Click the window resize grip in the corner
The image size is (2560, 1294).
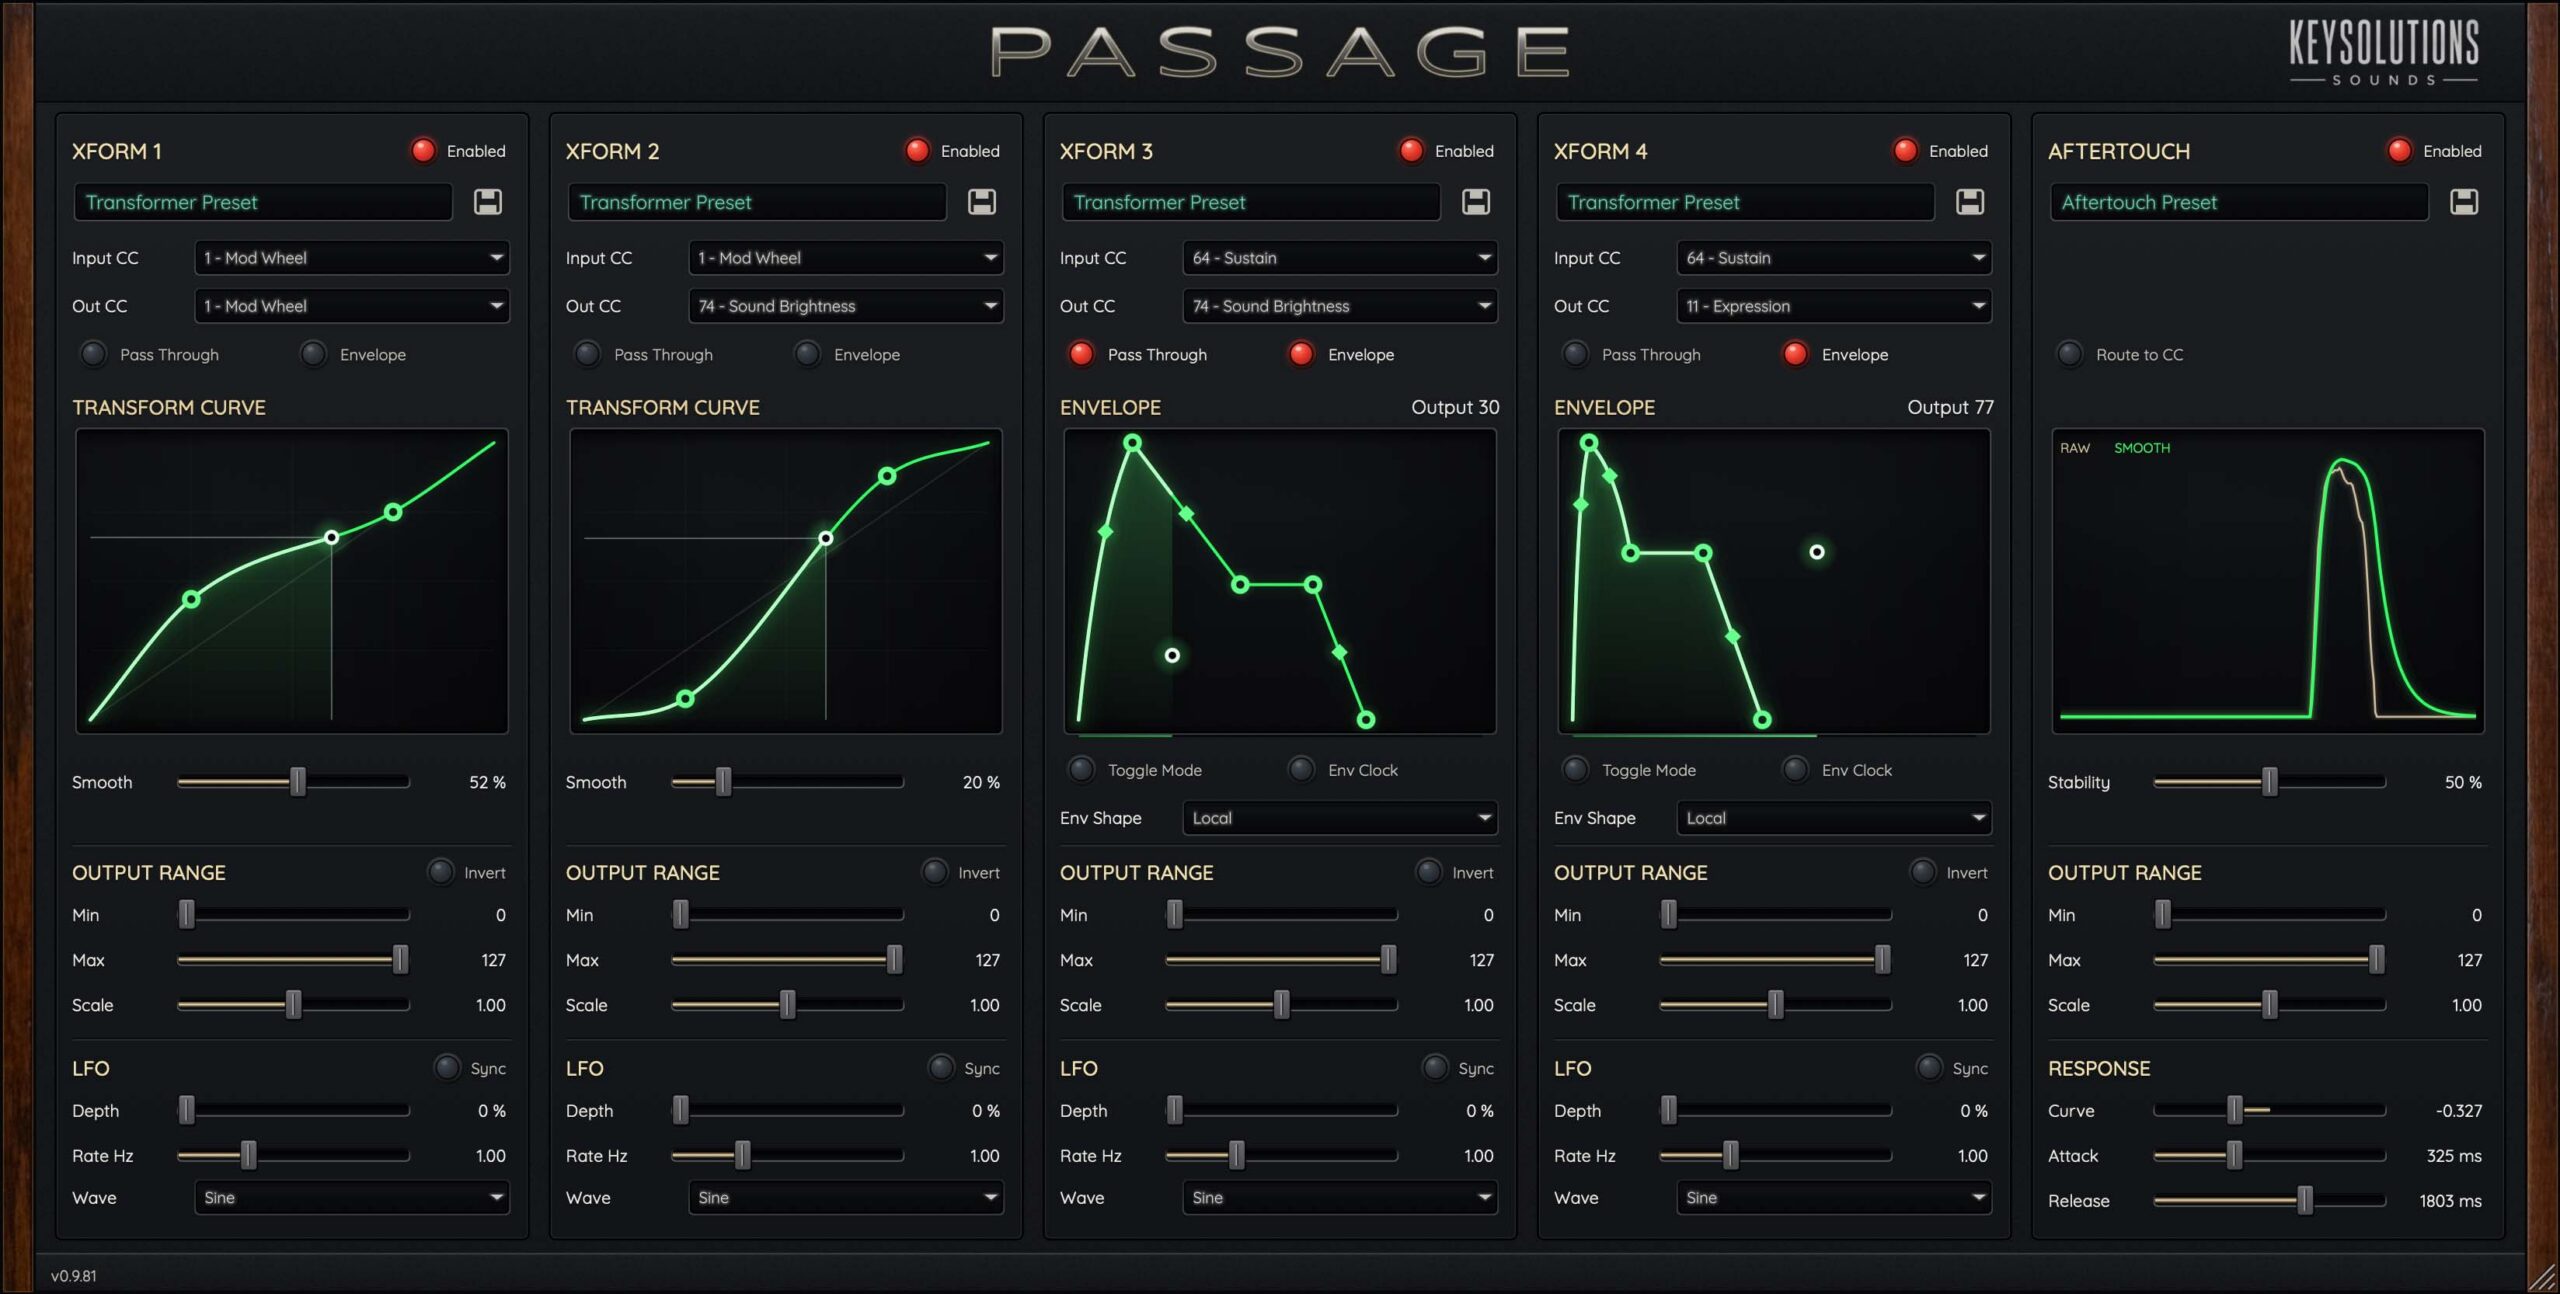pos(2542,1277)
